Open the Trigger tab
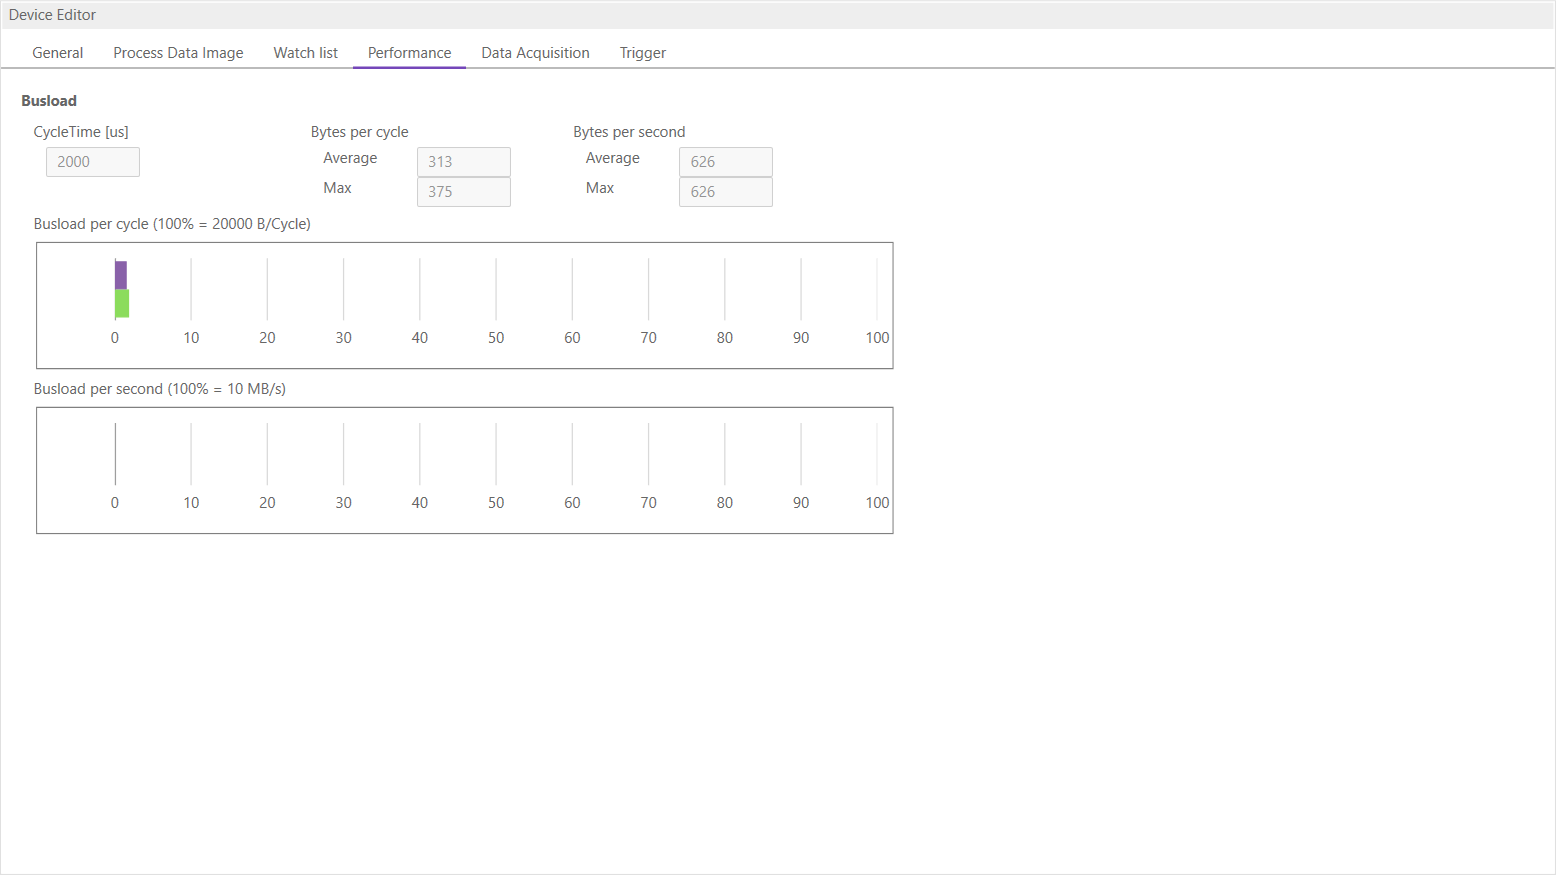This screenshot has width=1556, height=875. tap(642, 52)
